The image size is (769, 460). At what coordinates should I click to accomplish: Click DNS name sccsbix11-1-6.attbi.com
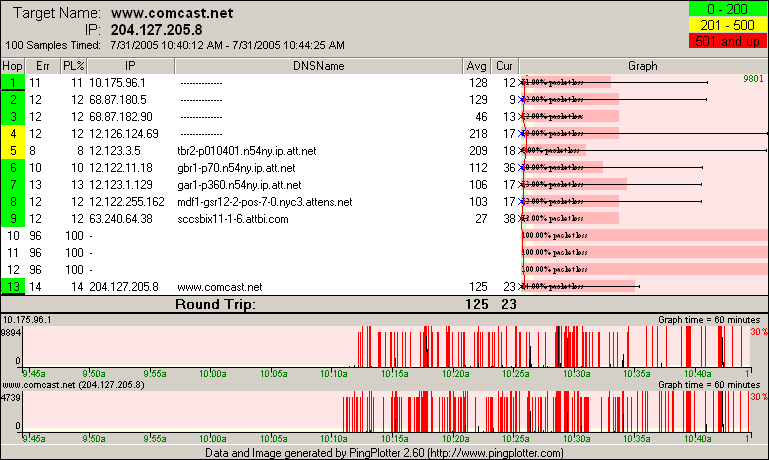[x=233, y=219]
